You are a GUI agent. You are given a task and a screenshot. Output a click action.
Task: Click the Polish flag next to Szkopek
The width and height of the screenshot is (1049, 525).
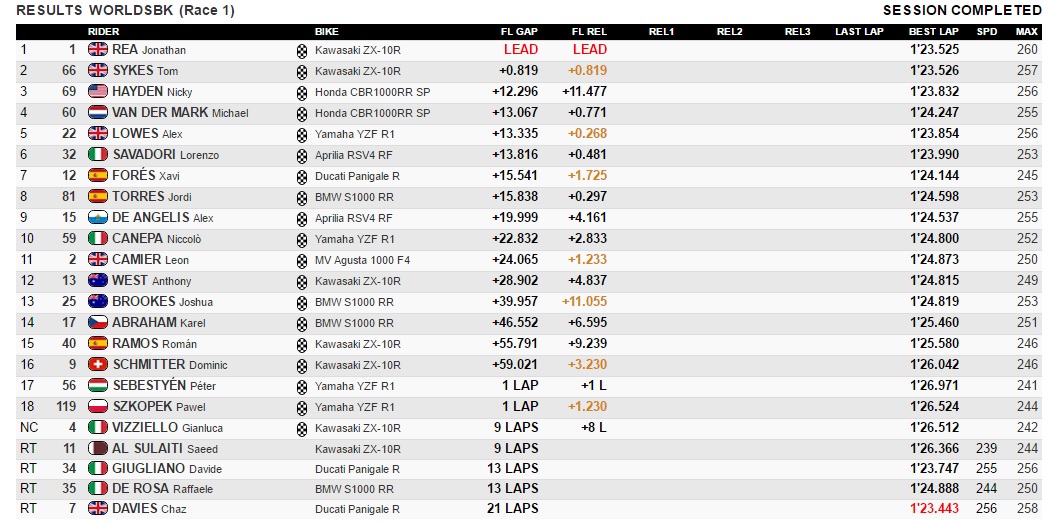tap(98, 406)
